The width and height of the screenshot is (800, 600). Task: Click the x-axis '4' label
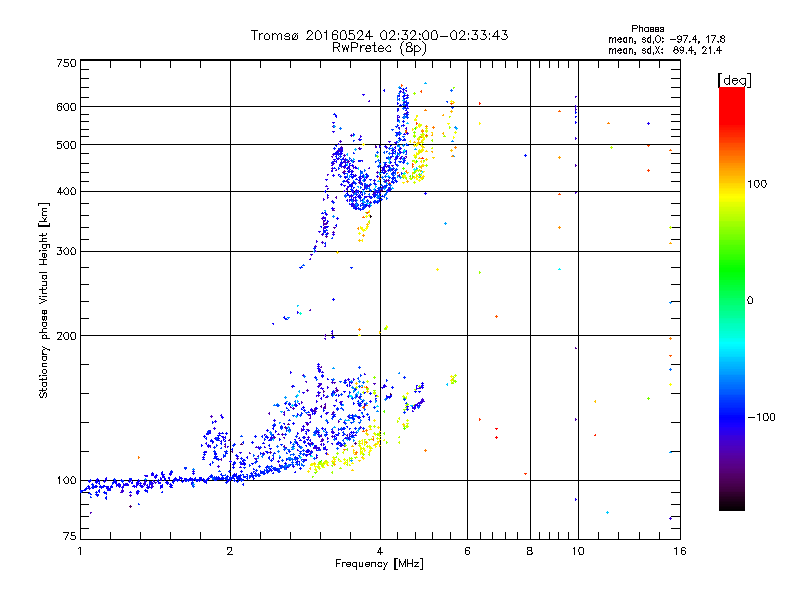tap(380, 551)
